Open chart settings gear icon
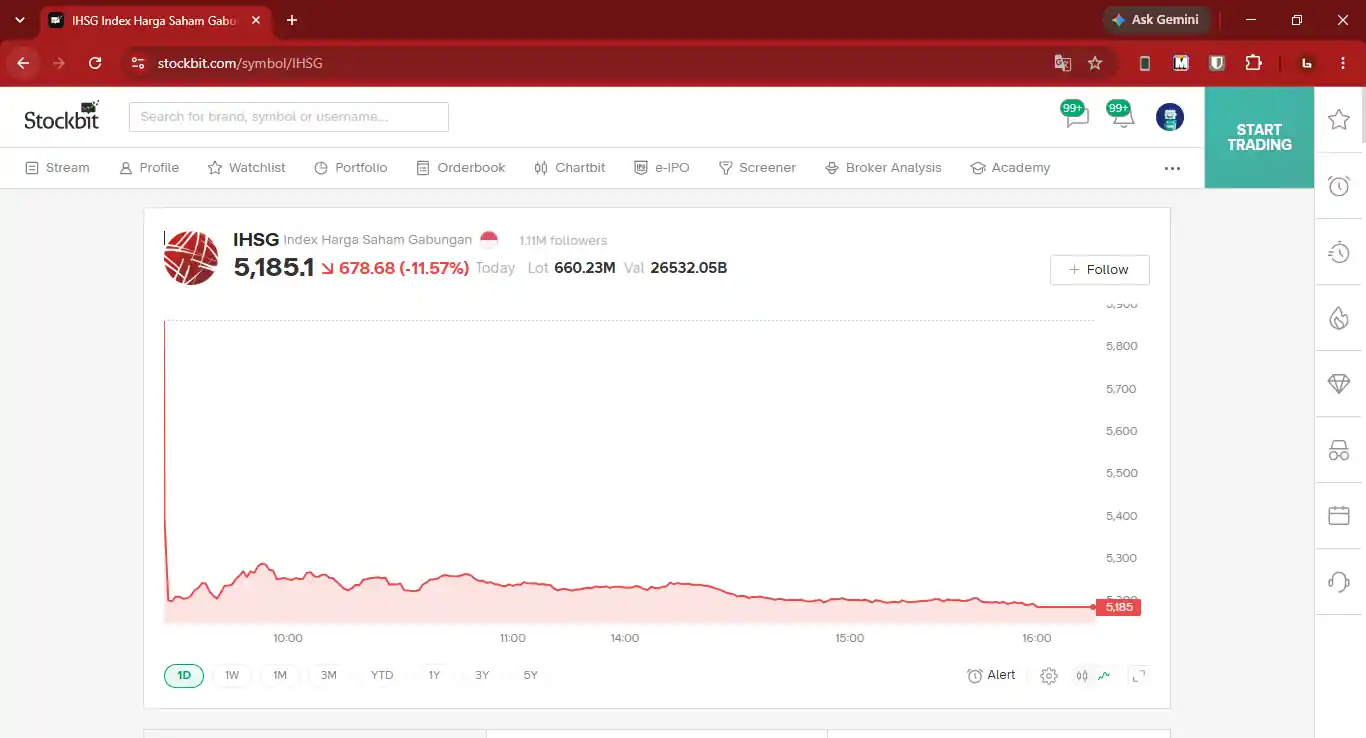 coord(1049,676)
